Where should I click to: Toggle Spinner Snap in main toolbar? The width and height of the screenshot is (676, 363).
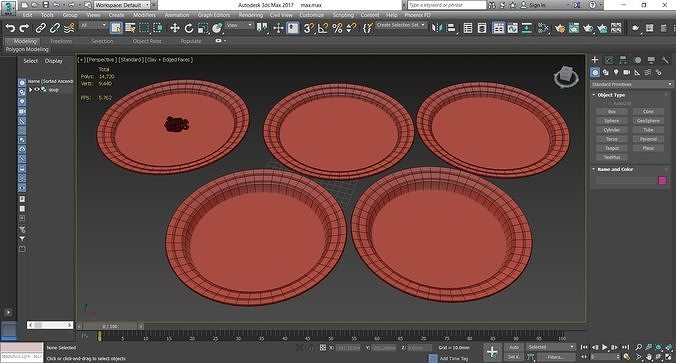click(352, 28)
